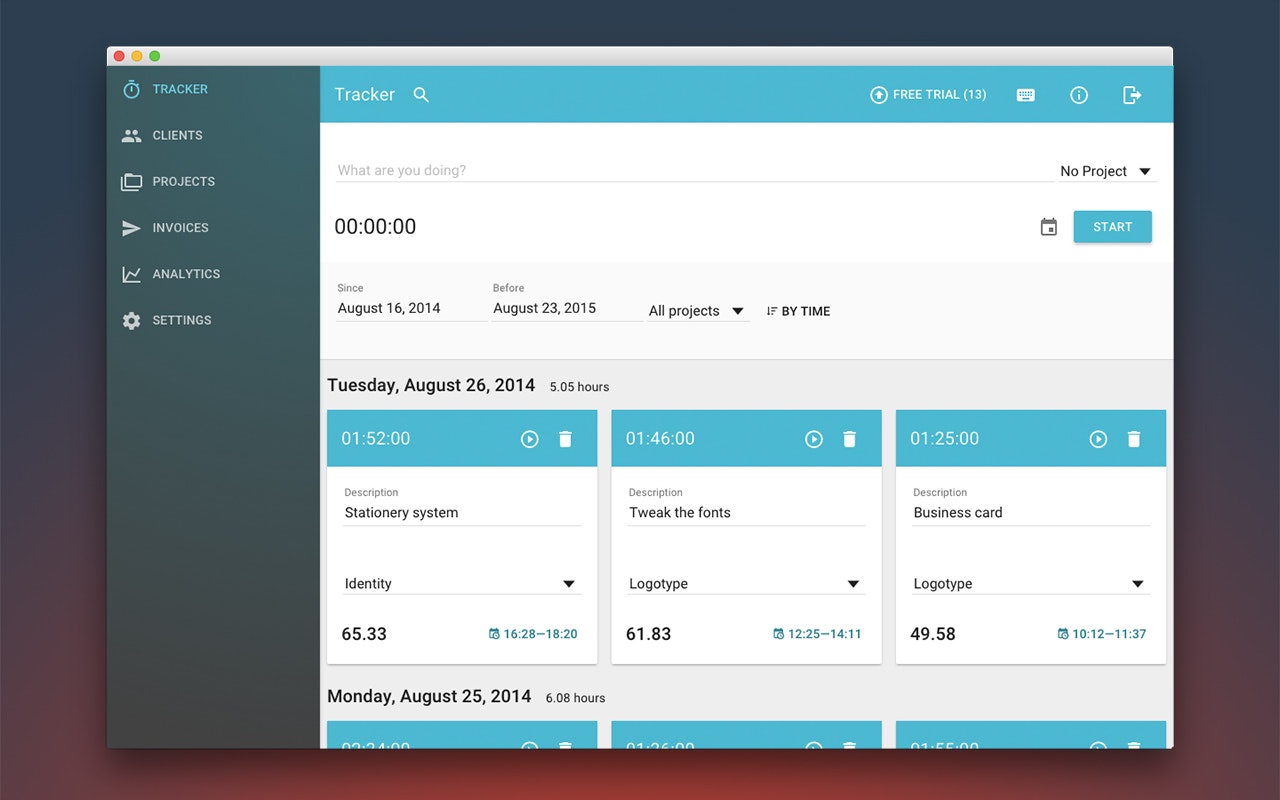
Task: Click the logout icon in the header
Action: [x=1132, y=95]
